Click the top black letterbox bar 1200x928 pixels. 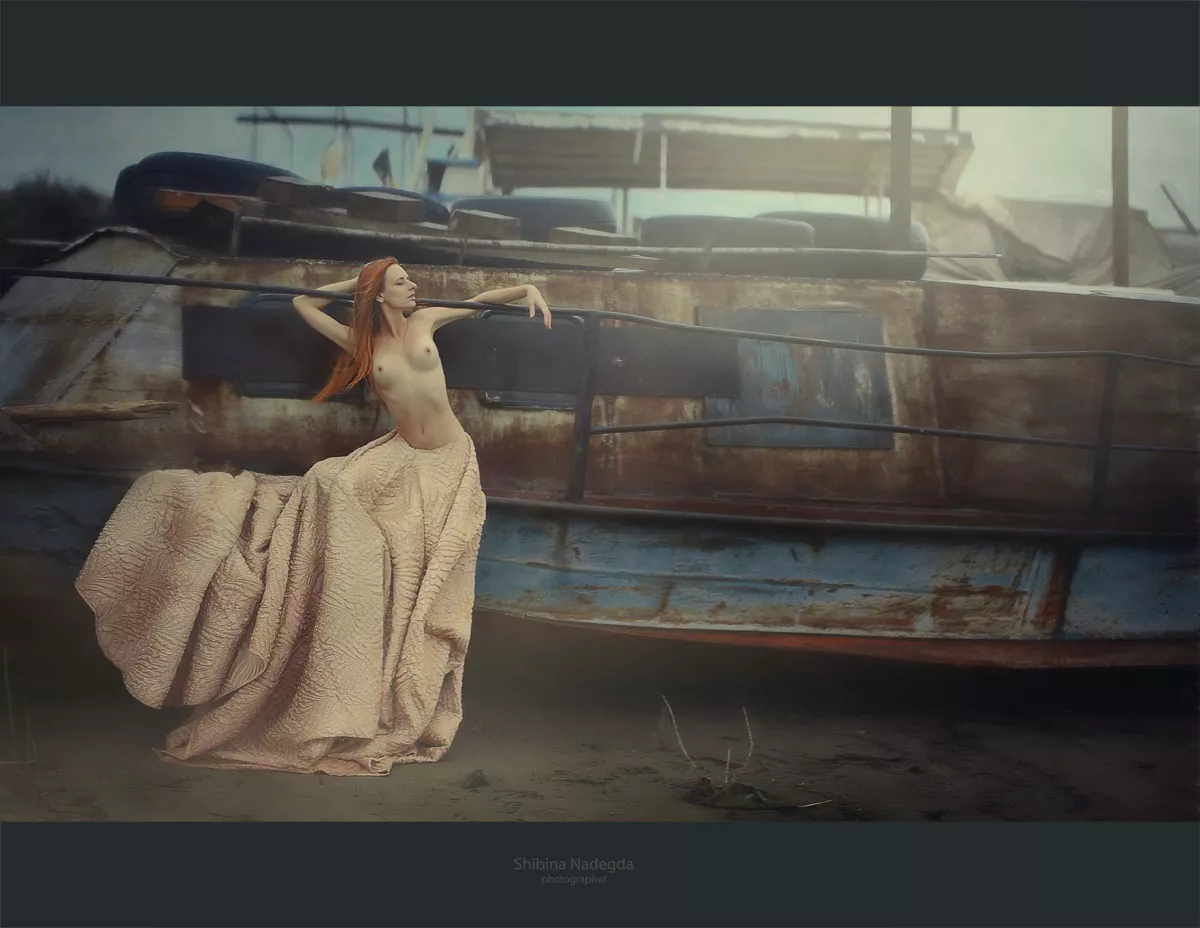point(600,52)
